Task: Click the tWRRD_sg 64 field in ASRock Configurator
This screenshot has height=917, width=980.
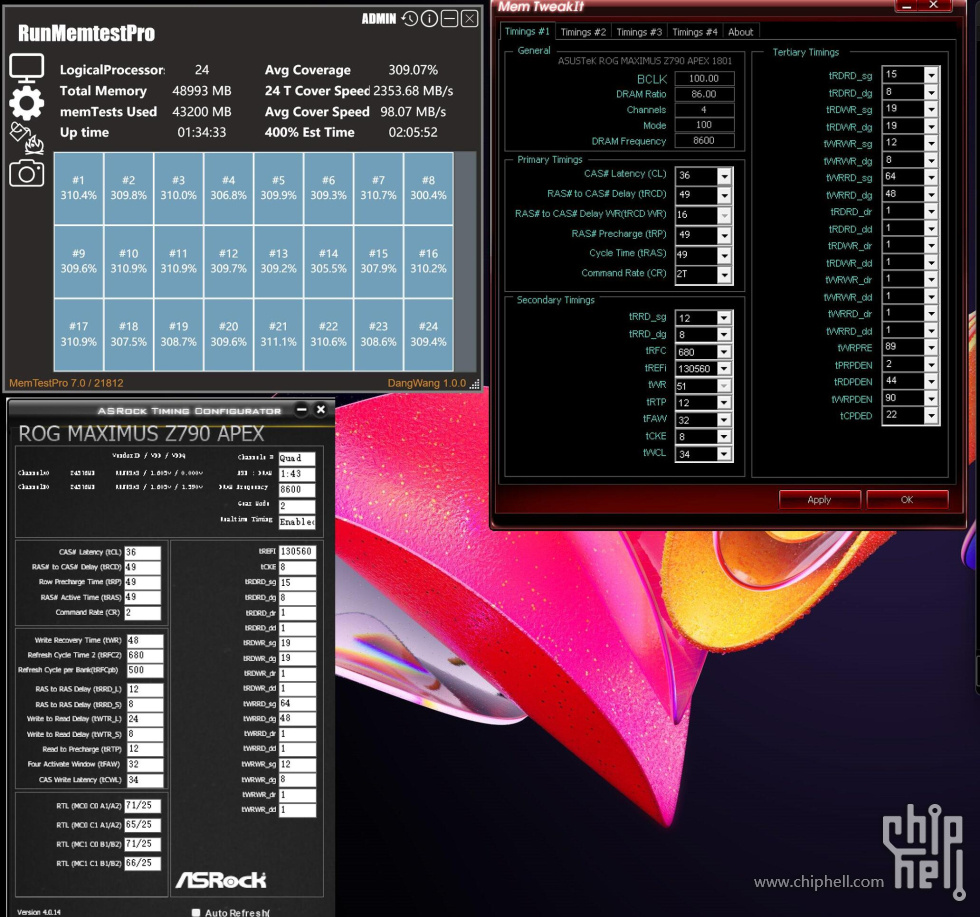Action: (297, 704)
